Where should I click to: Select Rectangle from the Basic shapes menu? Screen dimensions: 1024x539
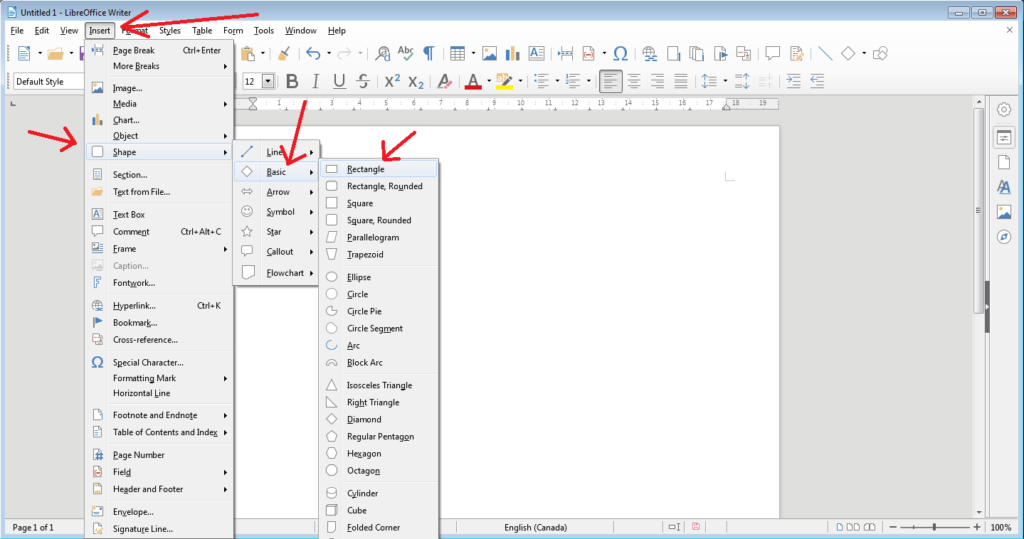(x=365, y=169)
